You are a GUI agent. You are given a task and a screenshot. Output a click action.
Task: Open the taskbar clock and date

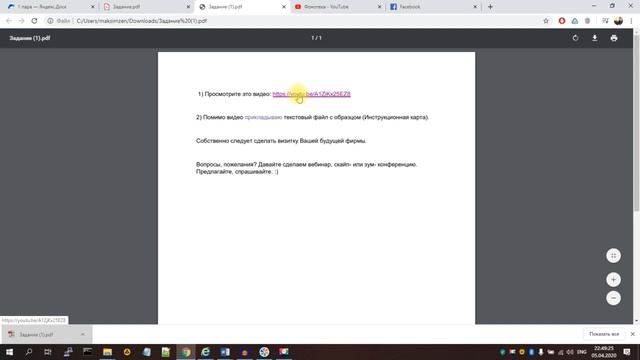coord(604,352)
